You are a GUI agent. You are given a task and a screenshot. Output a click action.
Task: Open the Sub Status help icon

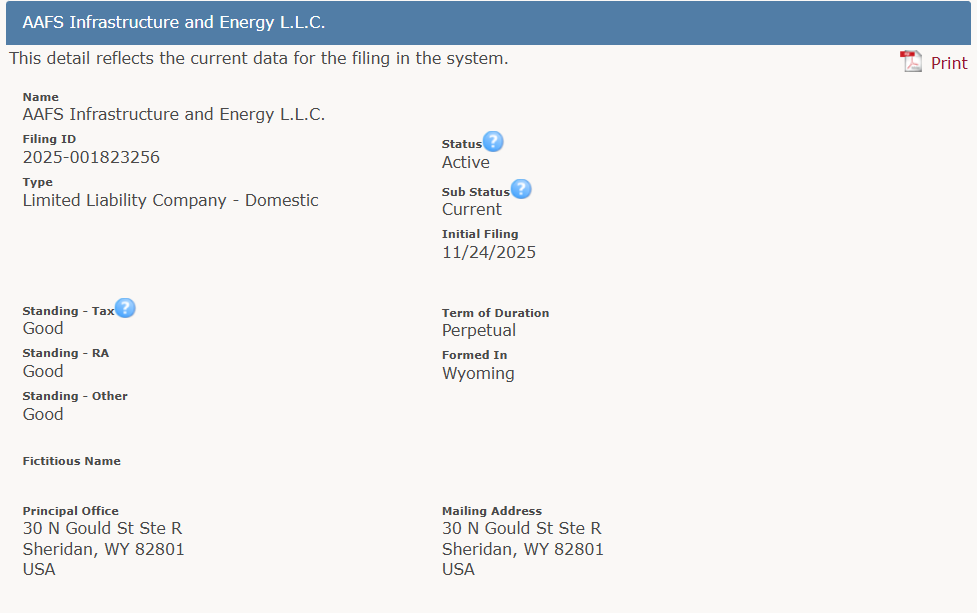[521, 189]
